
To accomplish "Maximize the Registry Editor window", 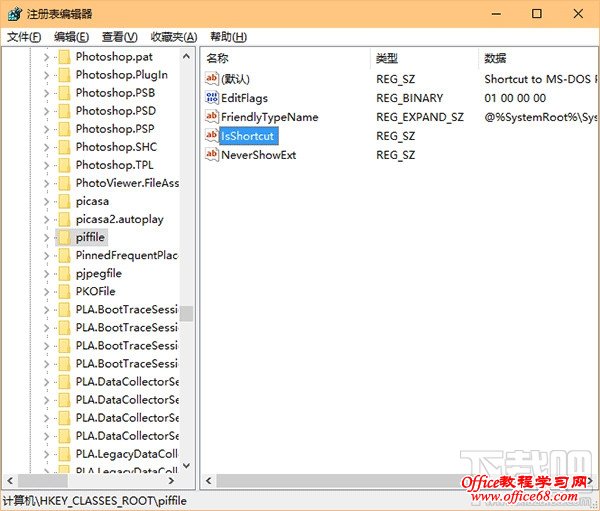I will coord(537,14).
